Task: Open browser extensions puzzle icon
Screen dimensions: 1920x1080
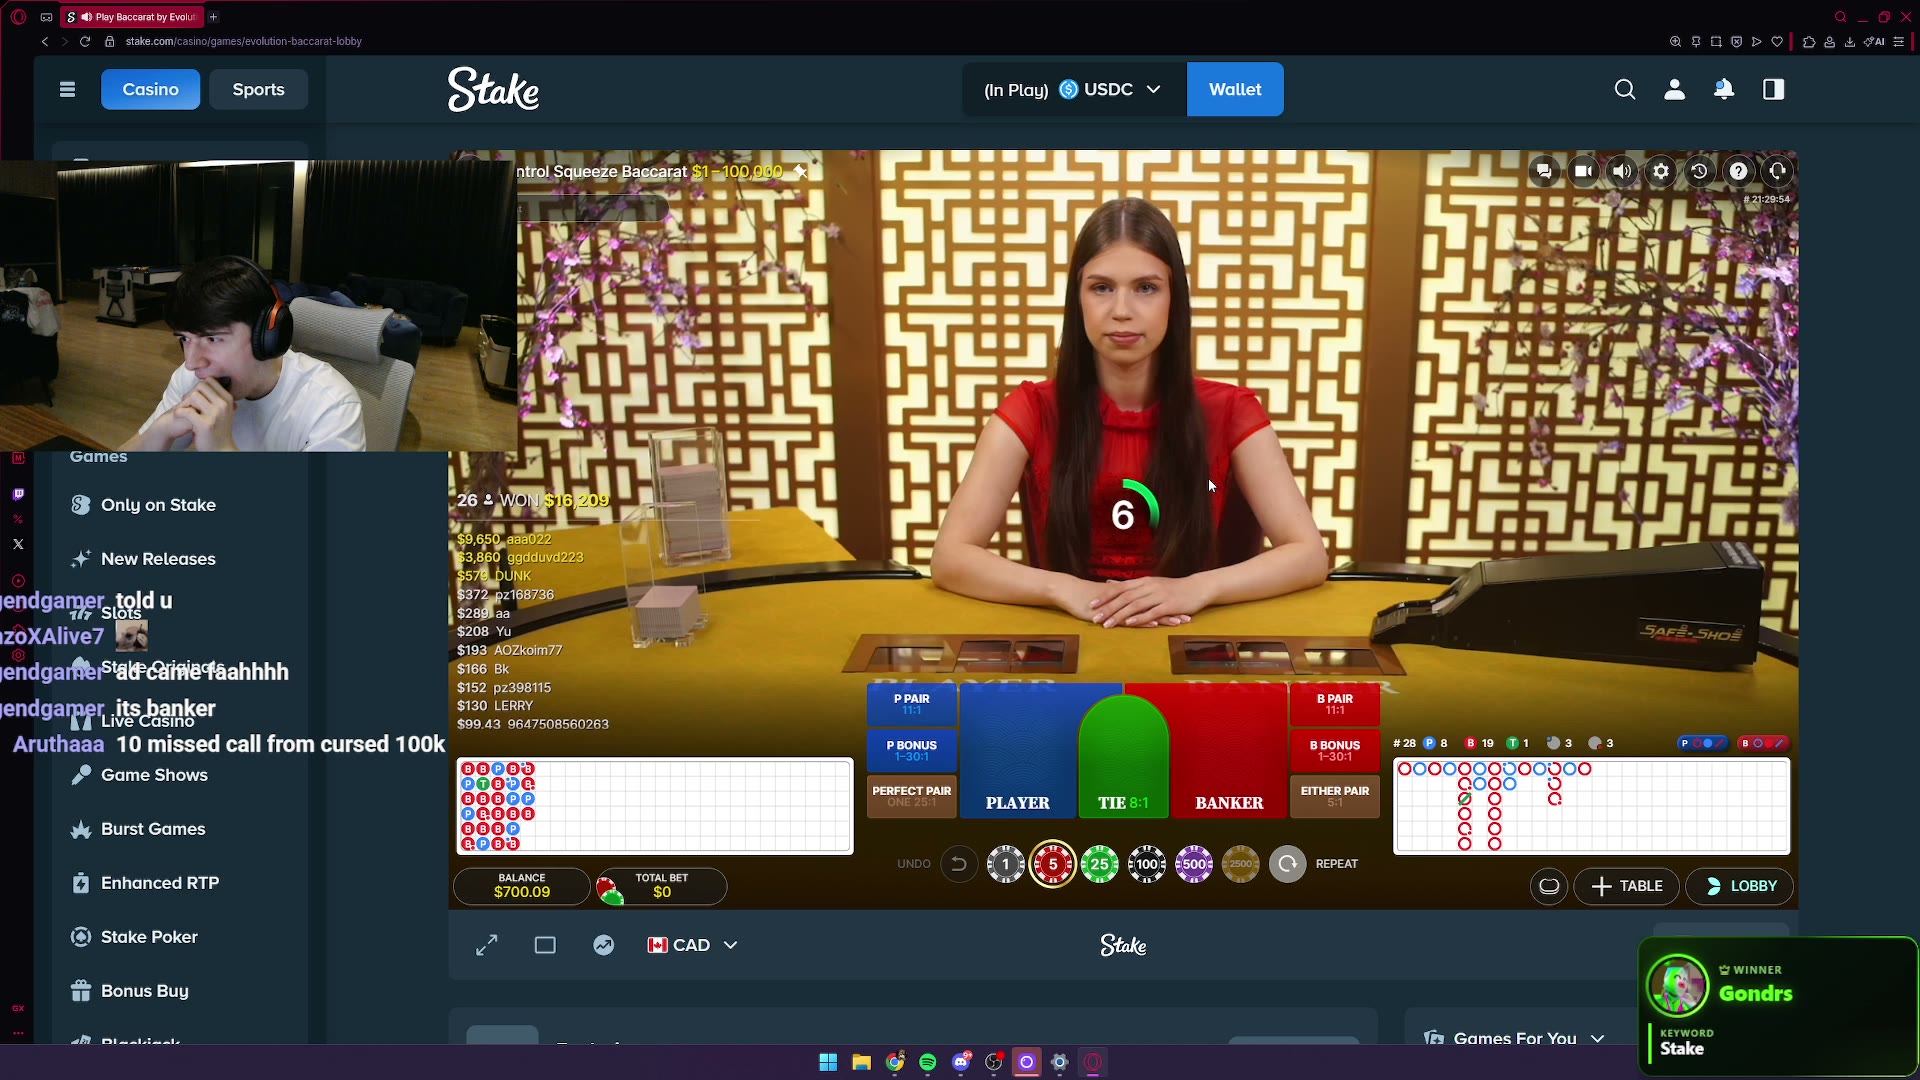Action: [x=1809, y=41]
